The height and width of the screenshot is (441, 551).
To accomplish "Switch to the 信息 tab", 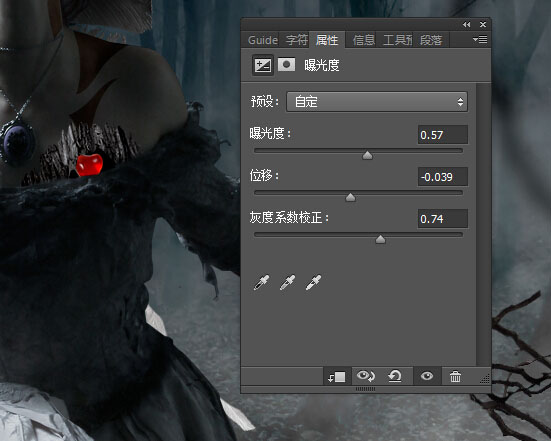I will [364, 40].
